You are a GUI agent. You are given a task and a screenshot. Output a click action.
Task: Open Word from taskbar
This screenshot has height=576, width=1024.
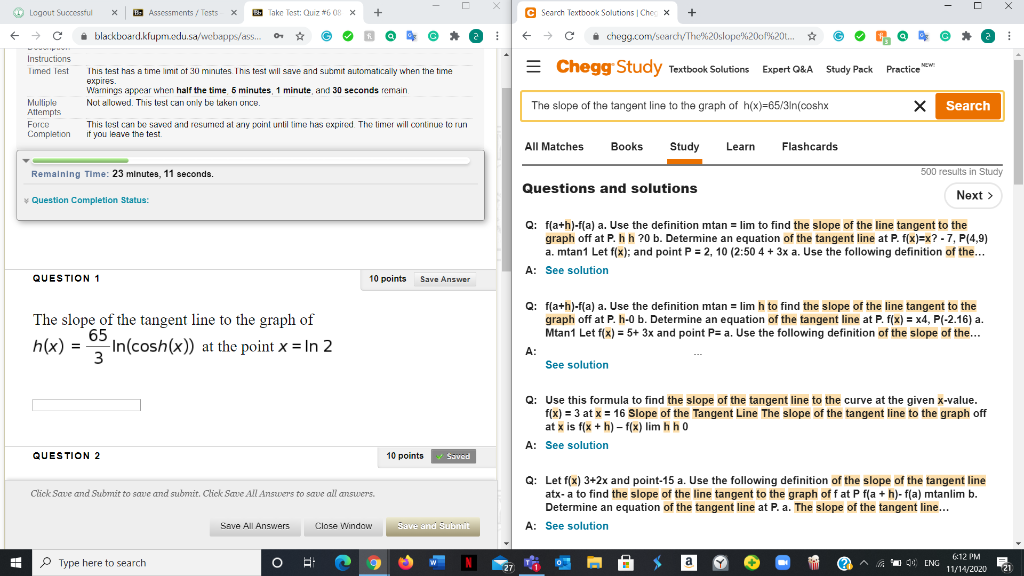pos(437,562)
